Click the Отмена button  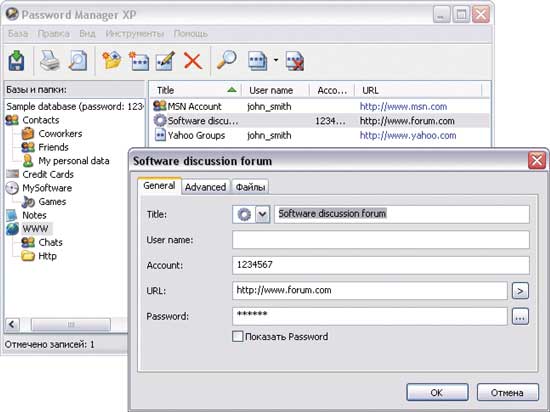(508, 392)
